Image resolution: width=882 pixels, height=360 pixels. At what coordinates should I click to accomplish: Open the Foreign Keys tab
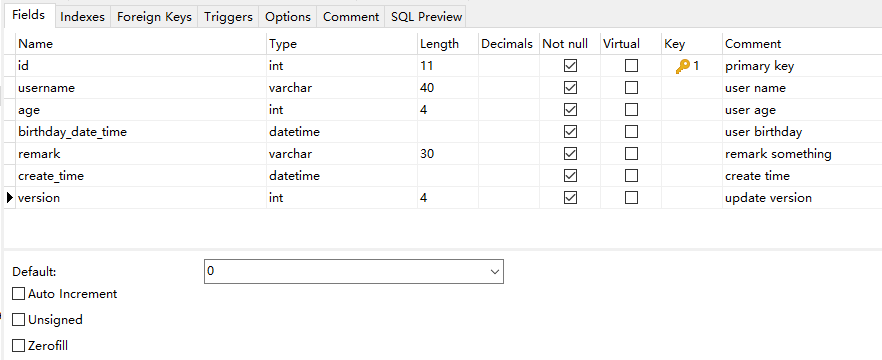tap(154, 17)
